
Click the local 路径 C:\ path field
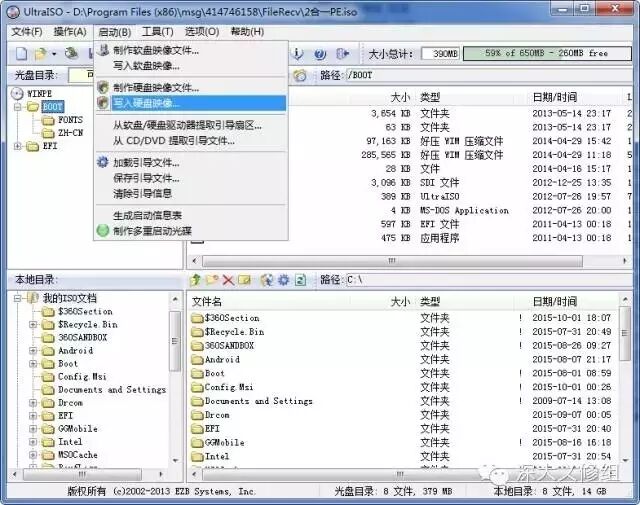tap(488, 280)
